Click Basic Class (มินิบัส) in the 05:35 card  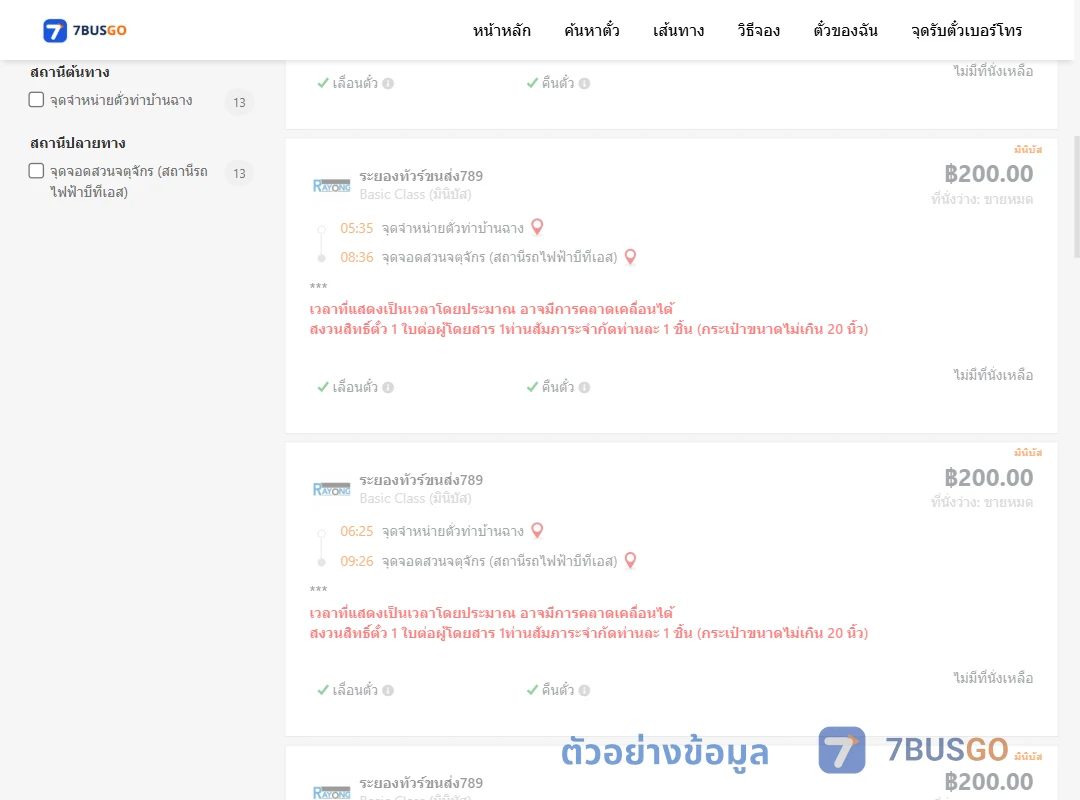[415, 194]
